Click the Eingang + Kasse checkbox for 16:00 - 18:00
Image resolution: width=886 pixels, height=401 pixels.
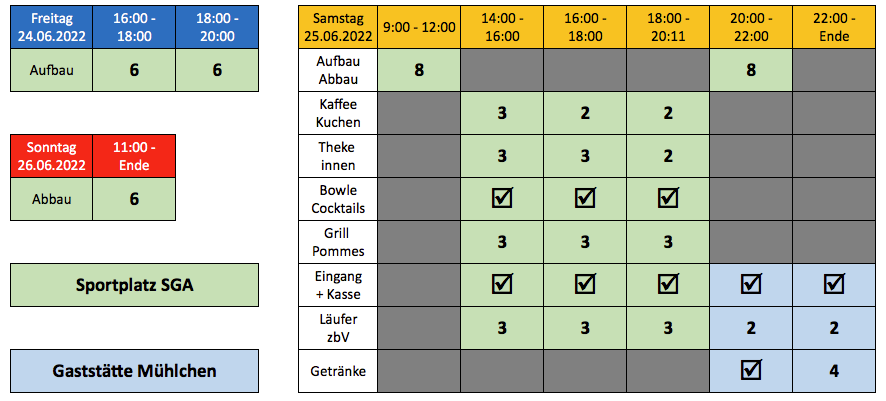coord(585,284)
